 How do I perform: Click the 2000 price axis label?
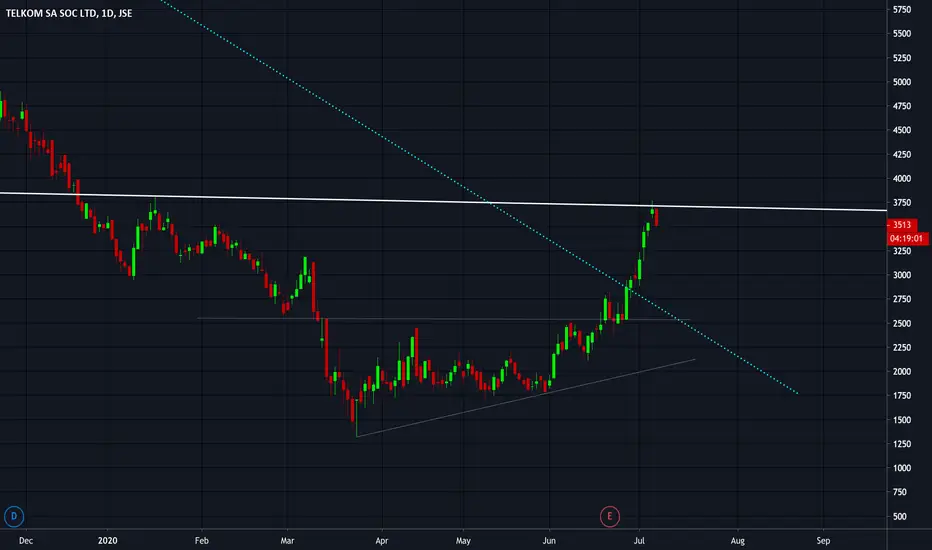902,372
